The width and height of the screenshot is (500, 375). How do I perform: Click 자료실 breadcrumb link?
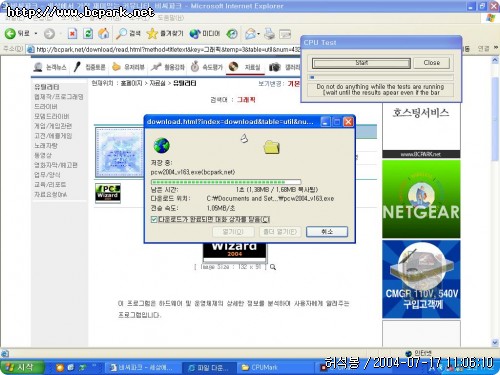coord(157,83)
